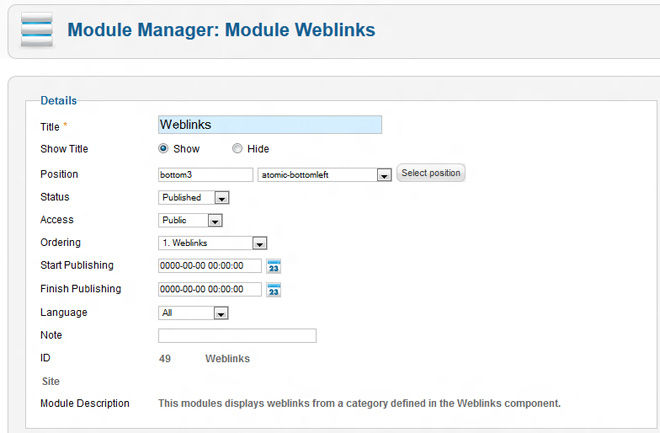The image size is (660, 433).
Task: Select the Show radio button for title
Action: point(164,149)
